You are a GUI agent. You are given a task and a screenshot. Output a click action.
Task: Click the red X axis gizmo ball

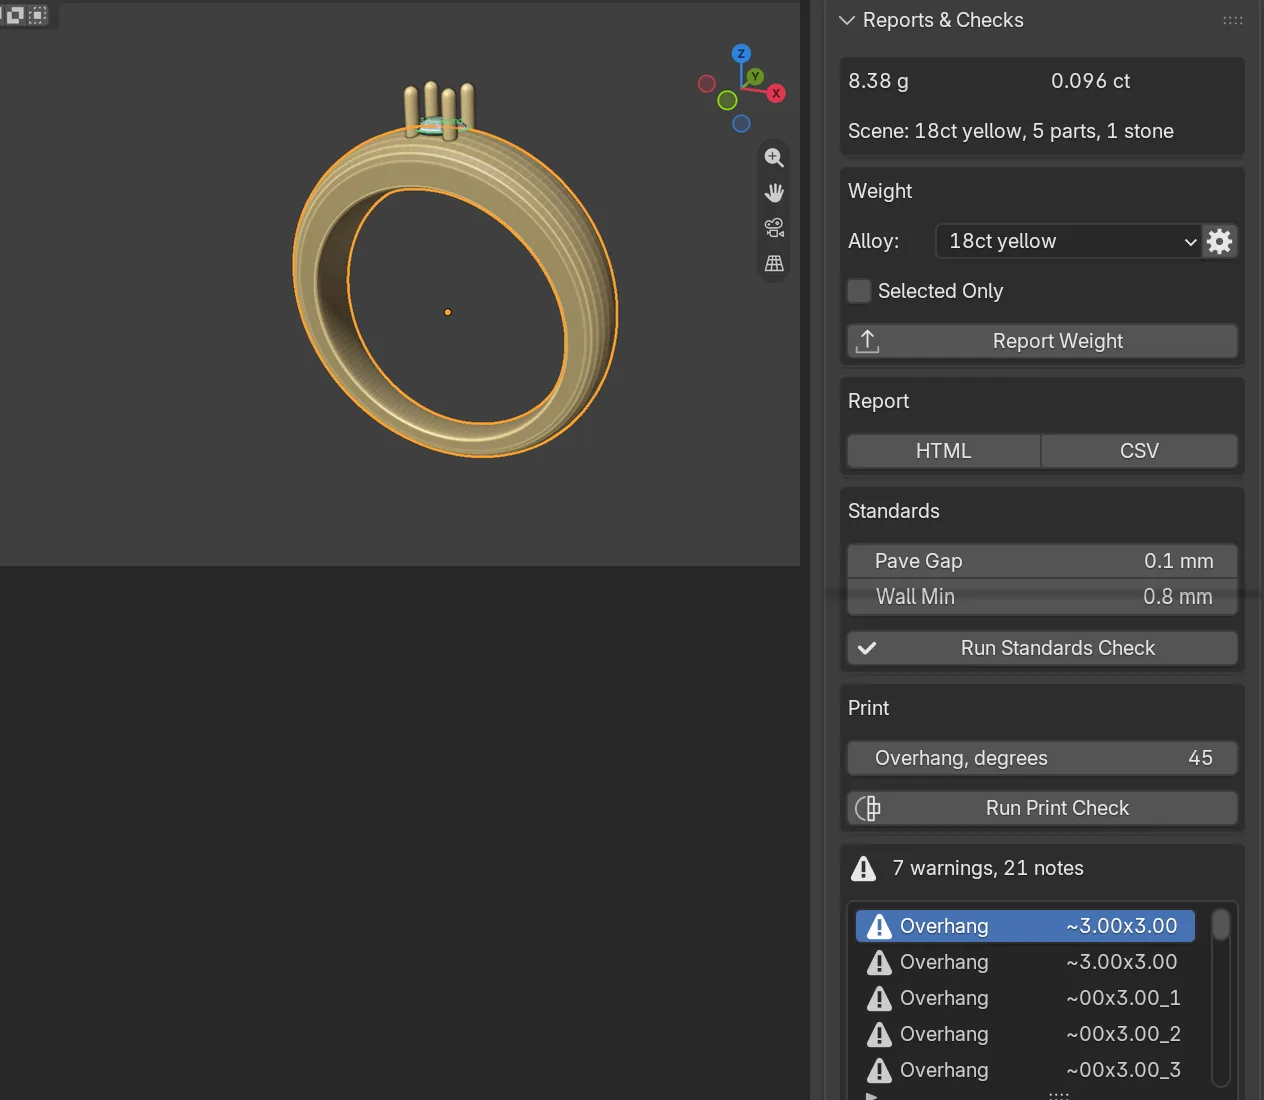(x=776, y=93)
